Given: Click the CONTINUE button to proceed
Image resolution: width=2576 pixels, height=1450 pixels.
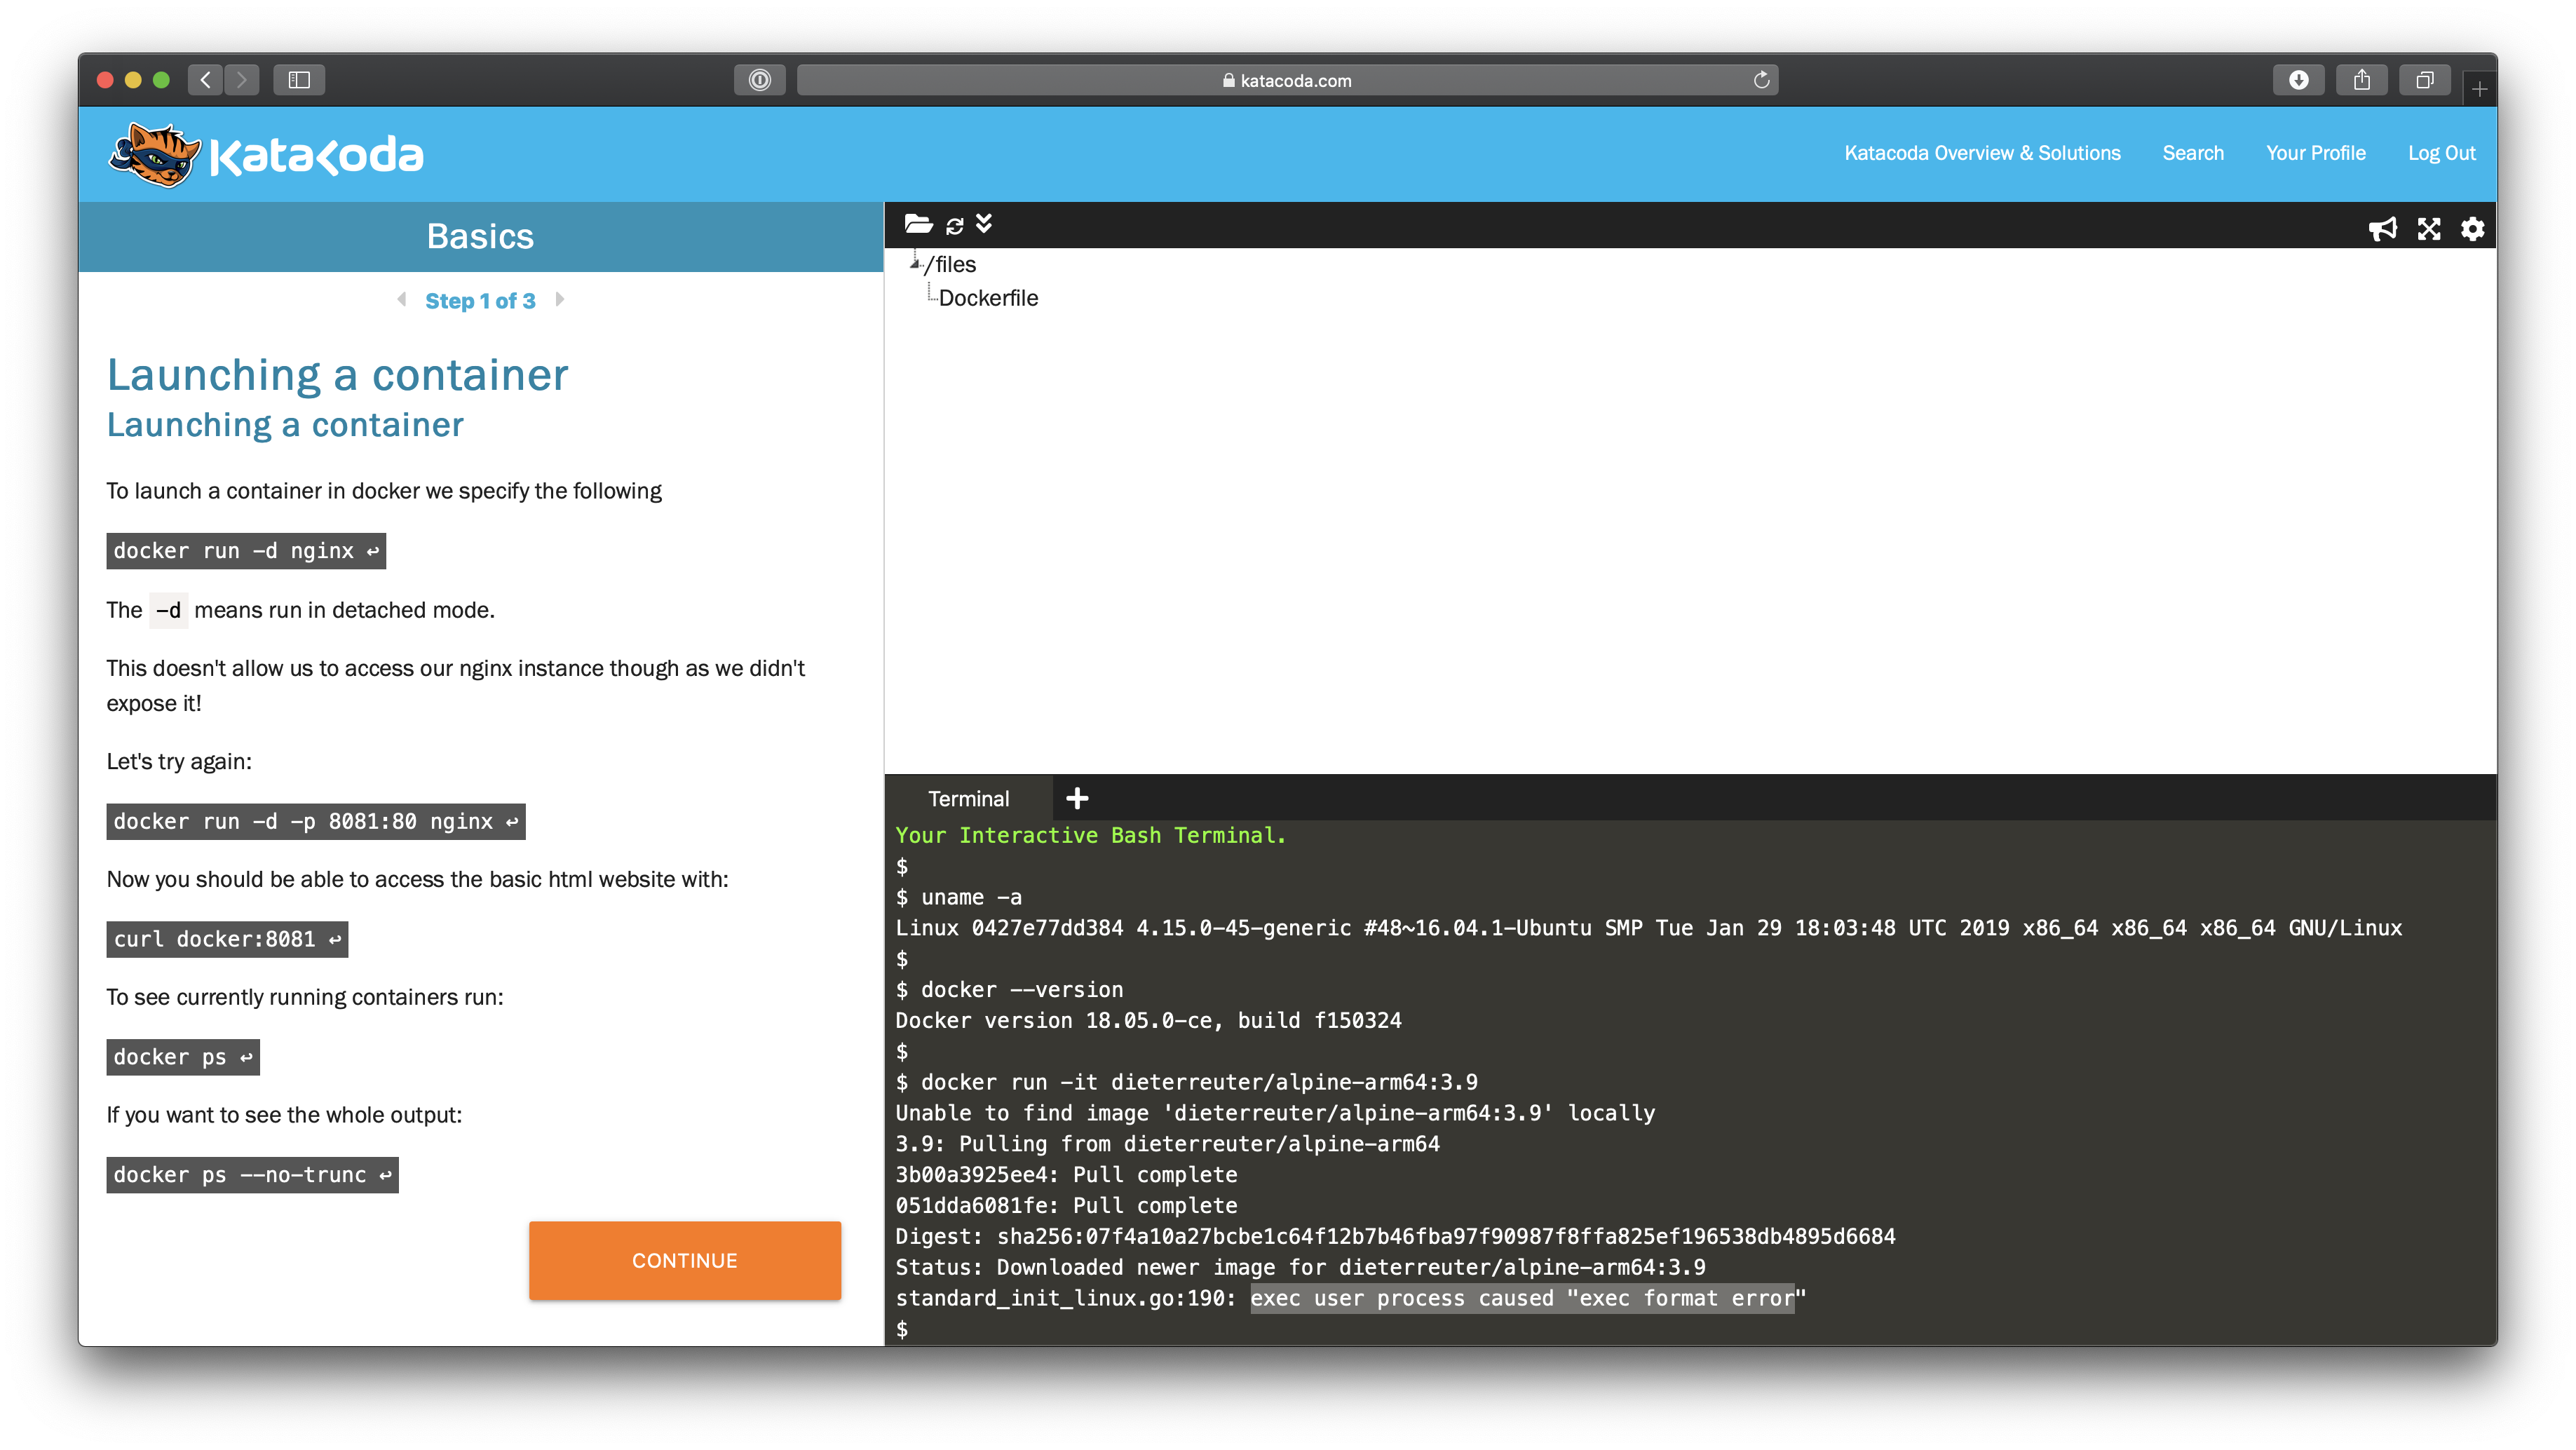Looking at the screenshot, I should 685,1261.
